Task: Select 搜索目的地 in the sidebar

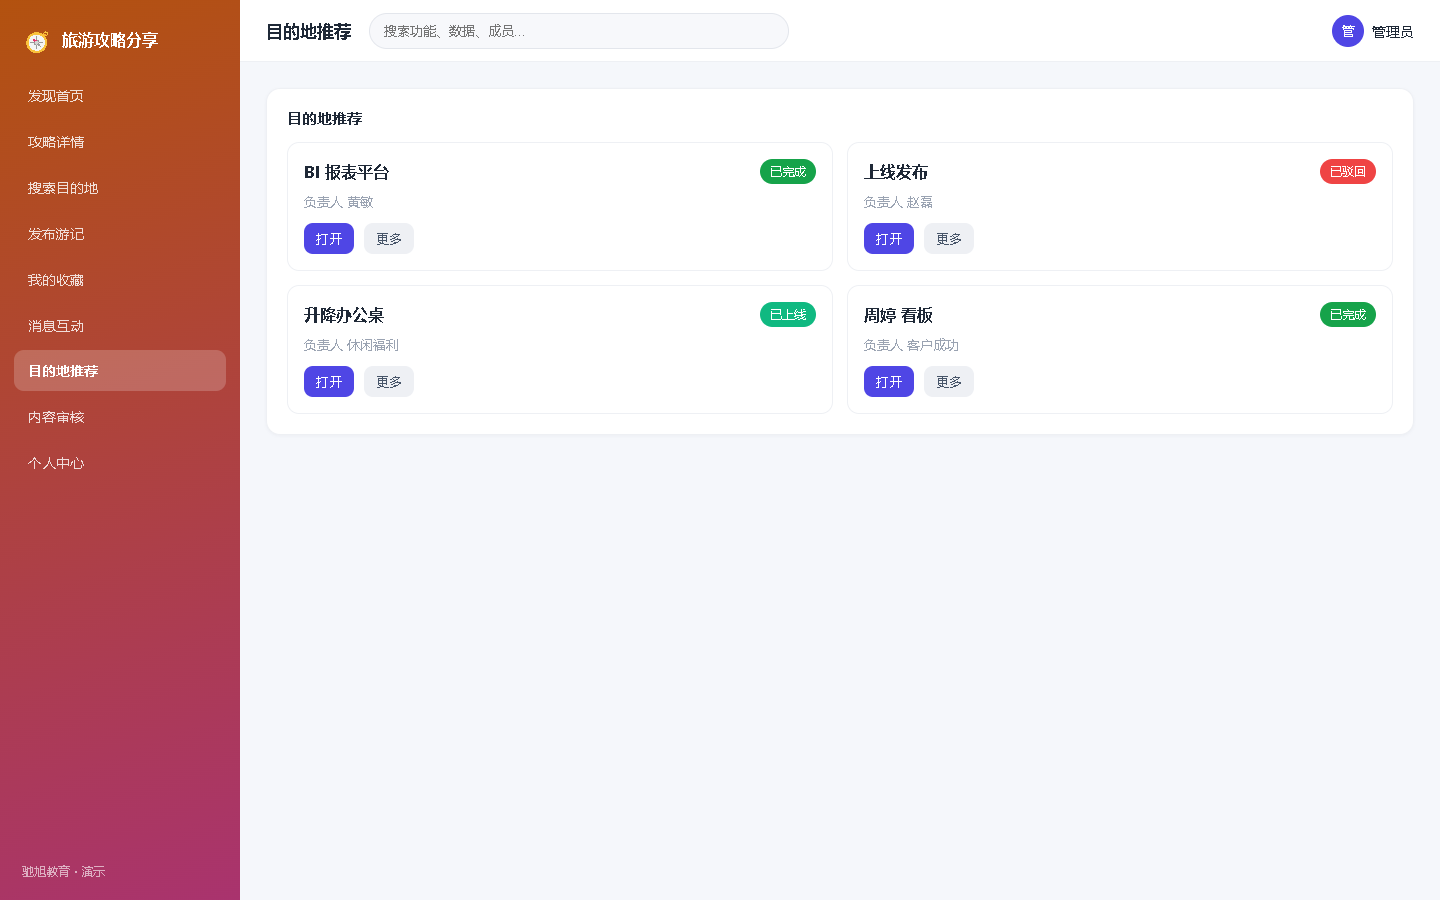Action: coord(120,188)
